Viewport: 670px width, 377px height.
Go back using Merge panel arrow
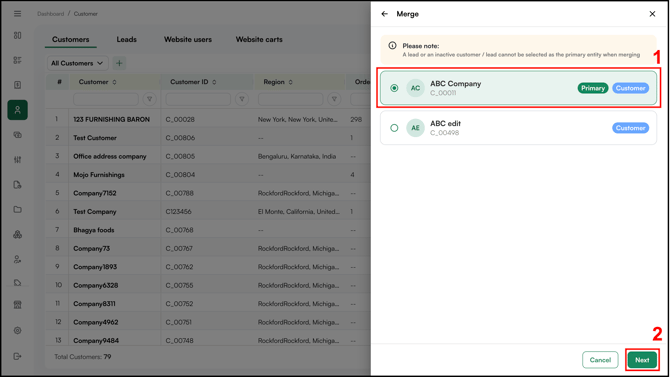385,14
